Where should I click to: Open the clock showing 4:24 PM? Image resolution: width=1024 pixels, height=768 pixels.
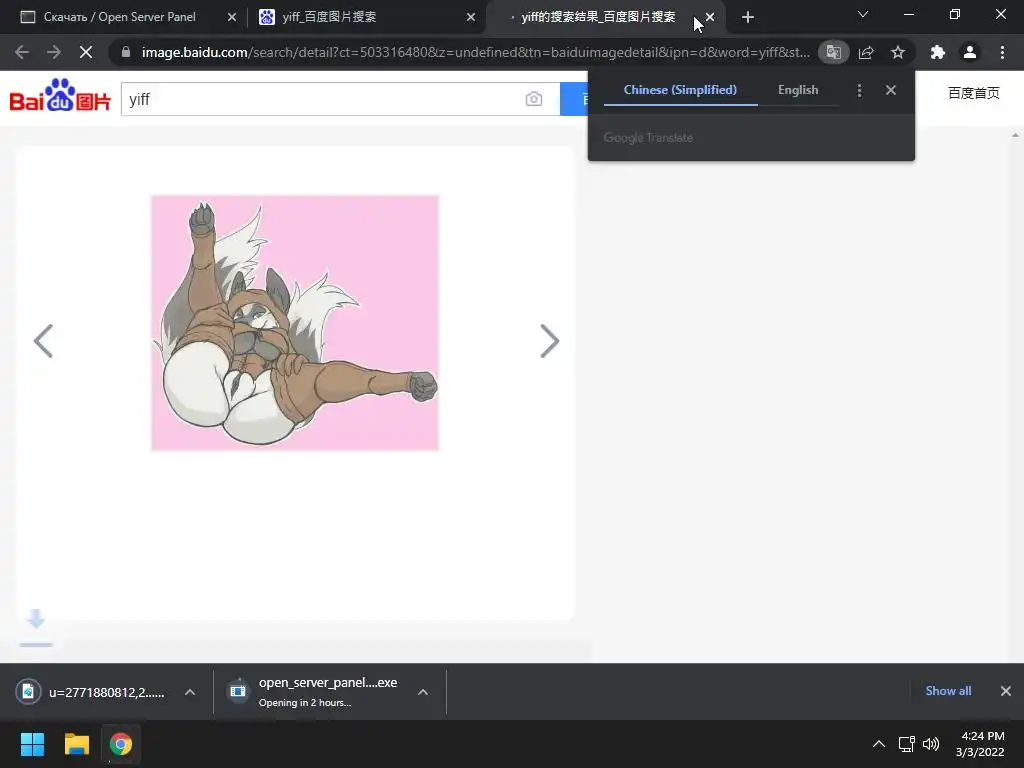980,744
